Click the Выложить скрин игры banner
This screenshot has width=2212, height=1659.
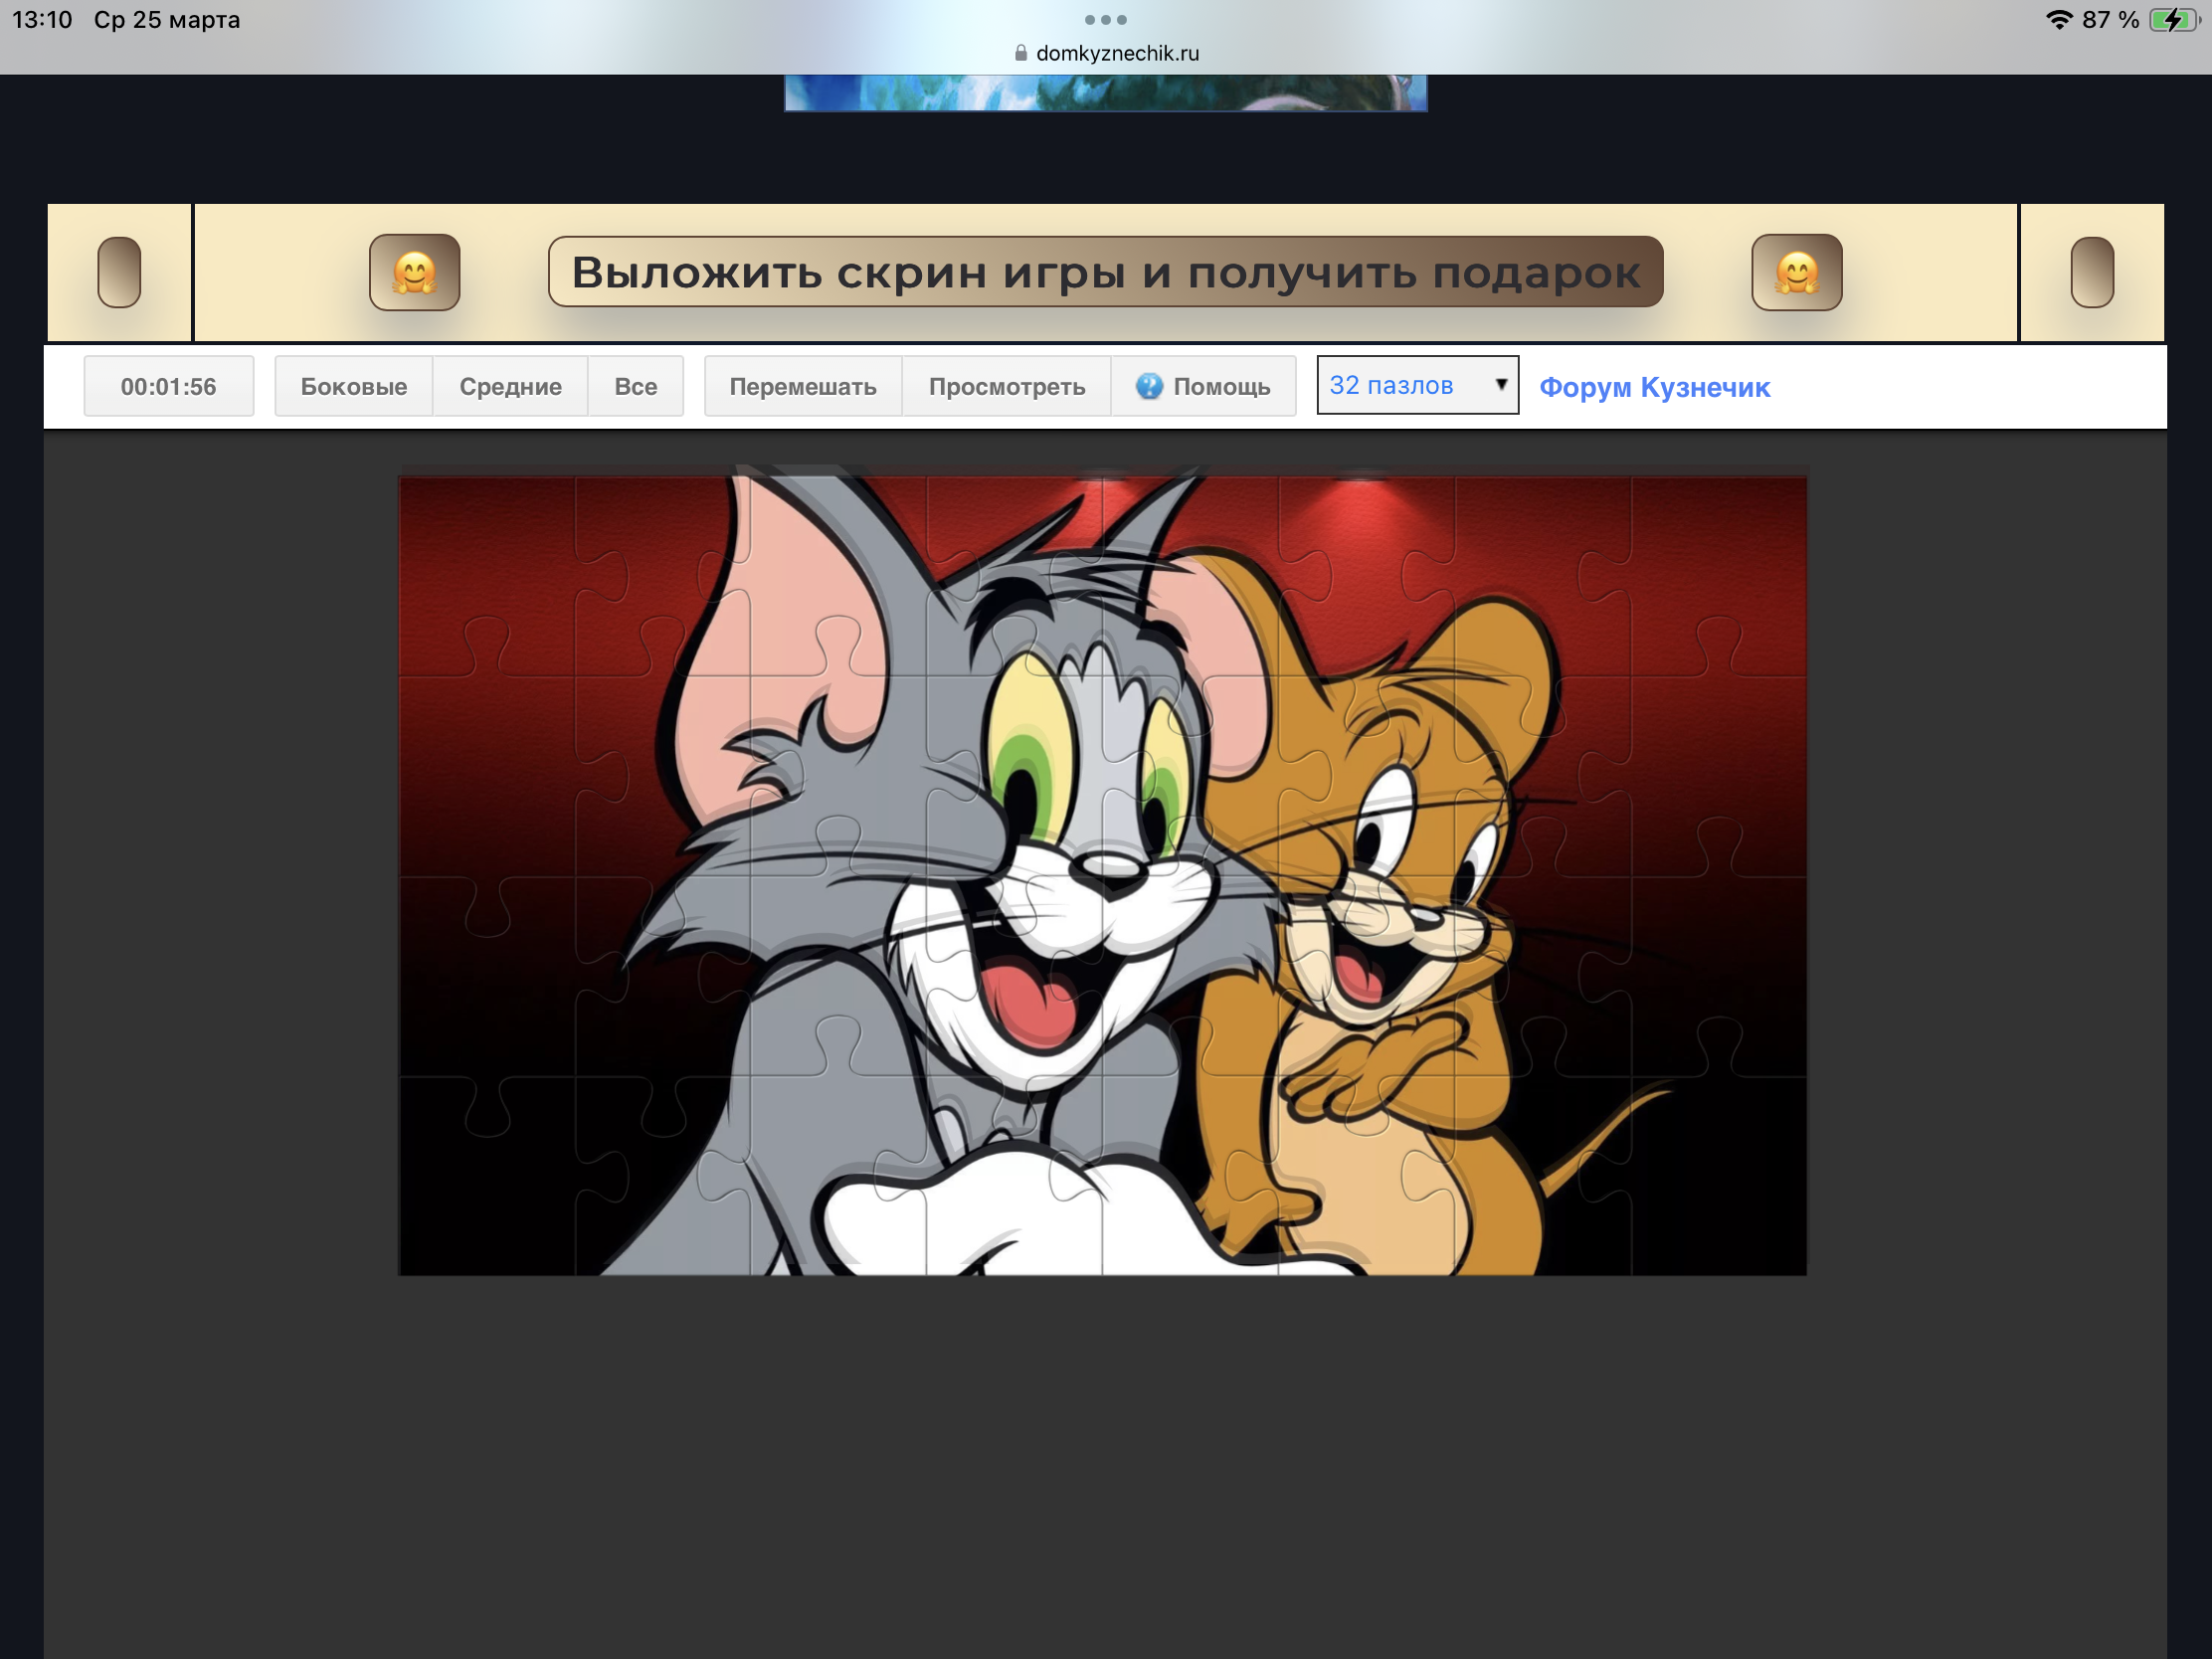tap(1105, 272)
